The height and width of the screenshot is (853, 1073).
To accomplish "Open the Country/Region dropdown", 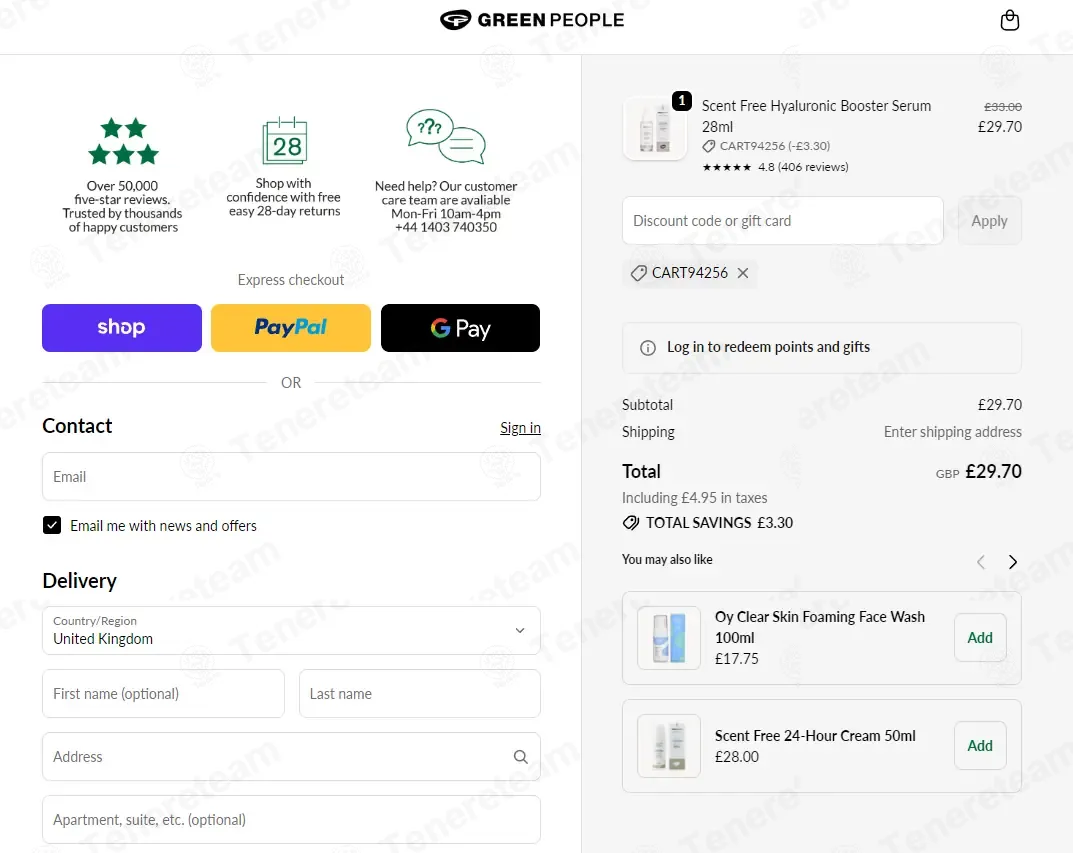I will tap(292, 630).
